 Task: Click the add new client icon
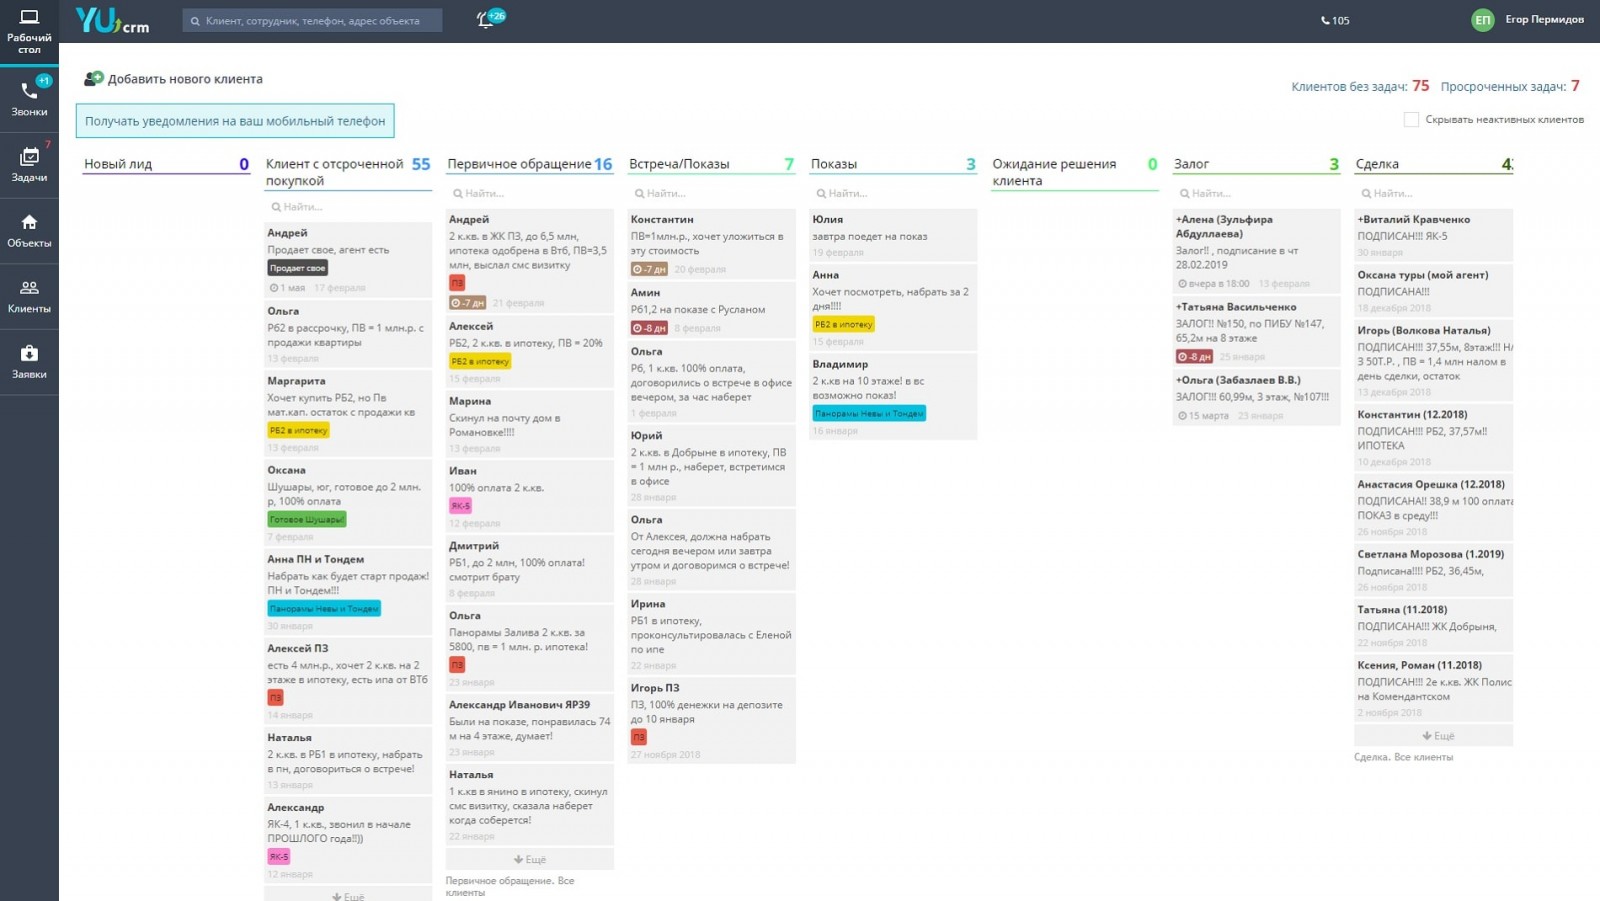(x=94, y=79)
